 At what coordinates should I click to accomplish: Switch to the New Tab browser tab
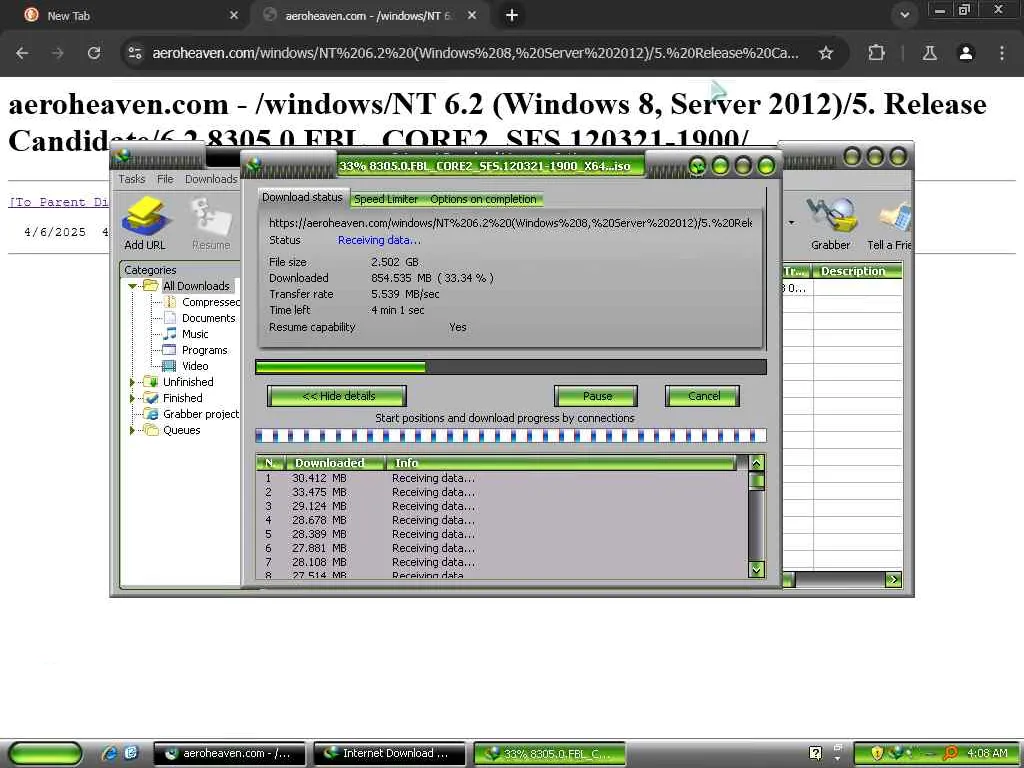click(131, 16)
